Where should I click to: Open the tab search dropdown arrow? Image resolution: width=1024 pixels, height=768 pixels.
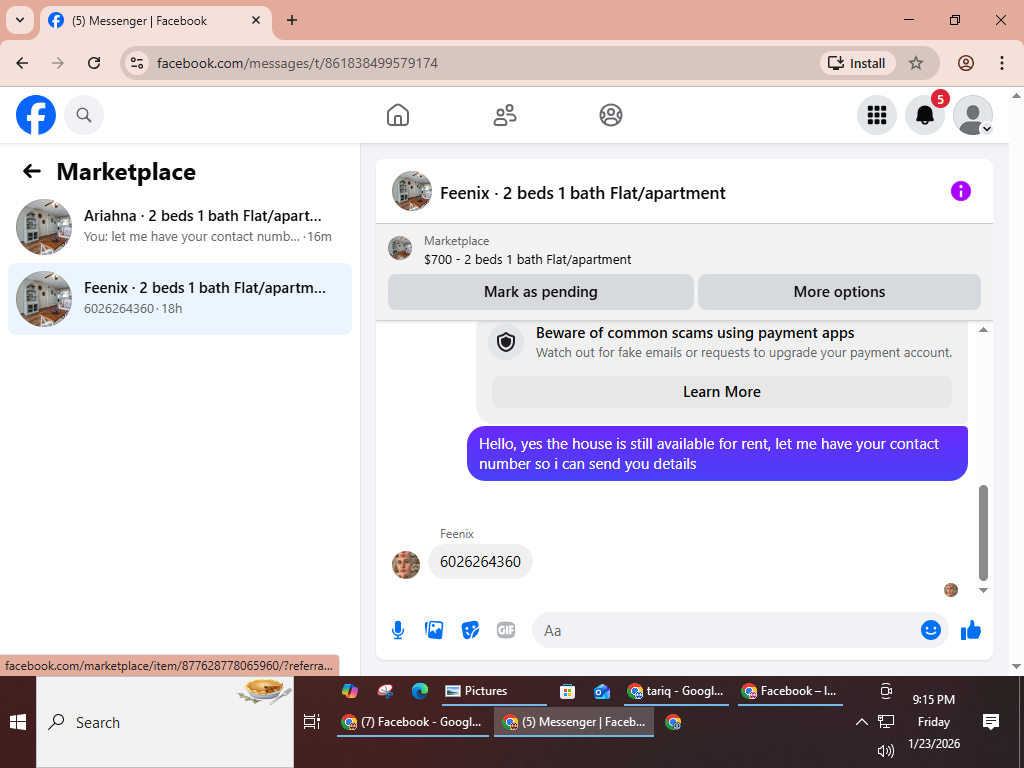[20, 20]
